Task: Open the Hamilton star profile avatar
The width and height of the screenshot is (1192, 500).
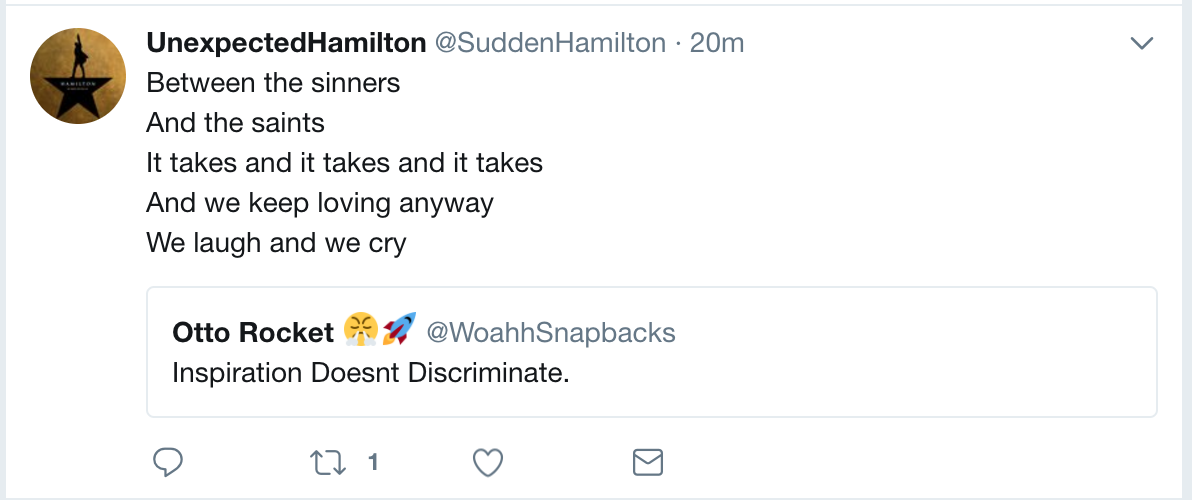Action: click(77, 77)
